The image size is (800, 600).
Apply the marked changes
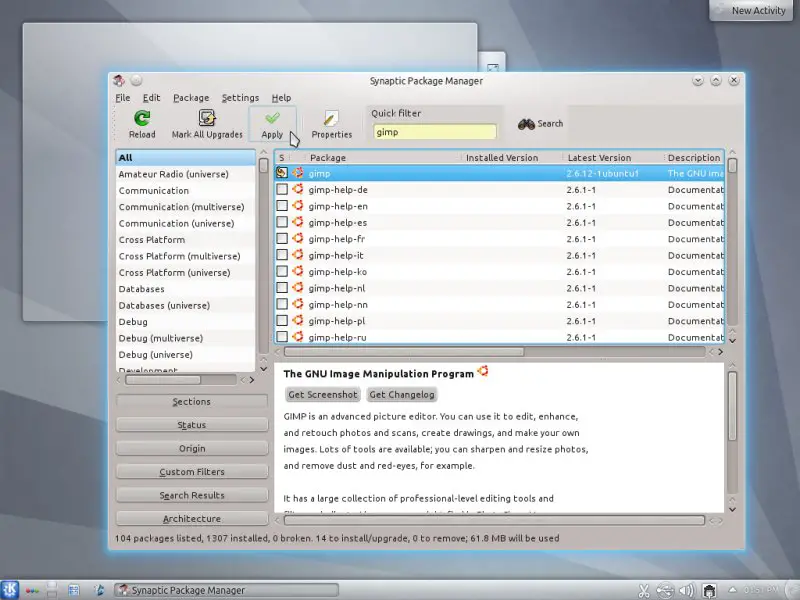(x=272, y=124)
